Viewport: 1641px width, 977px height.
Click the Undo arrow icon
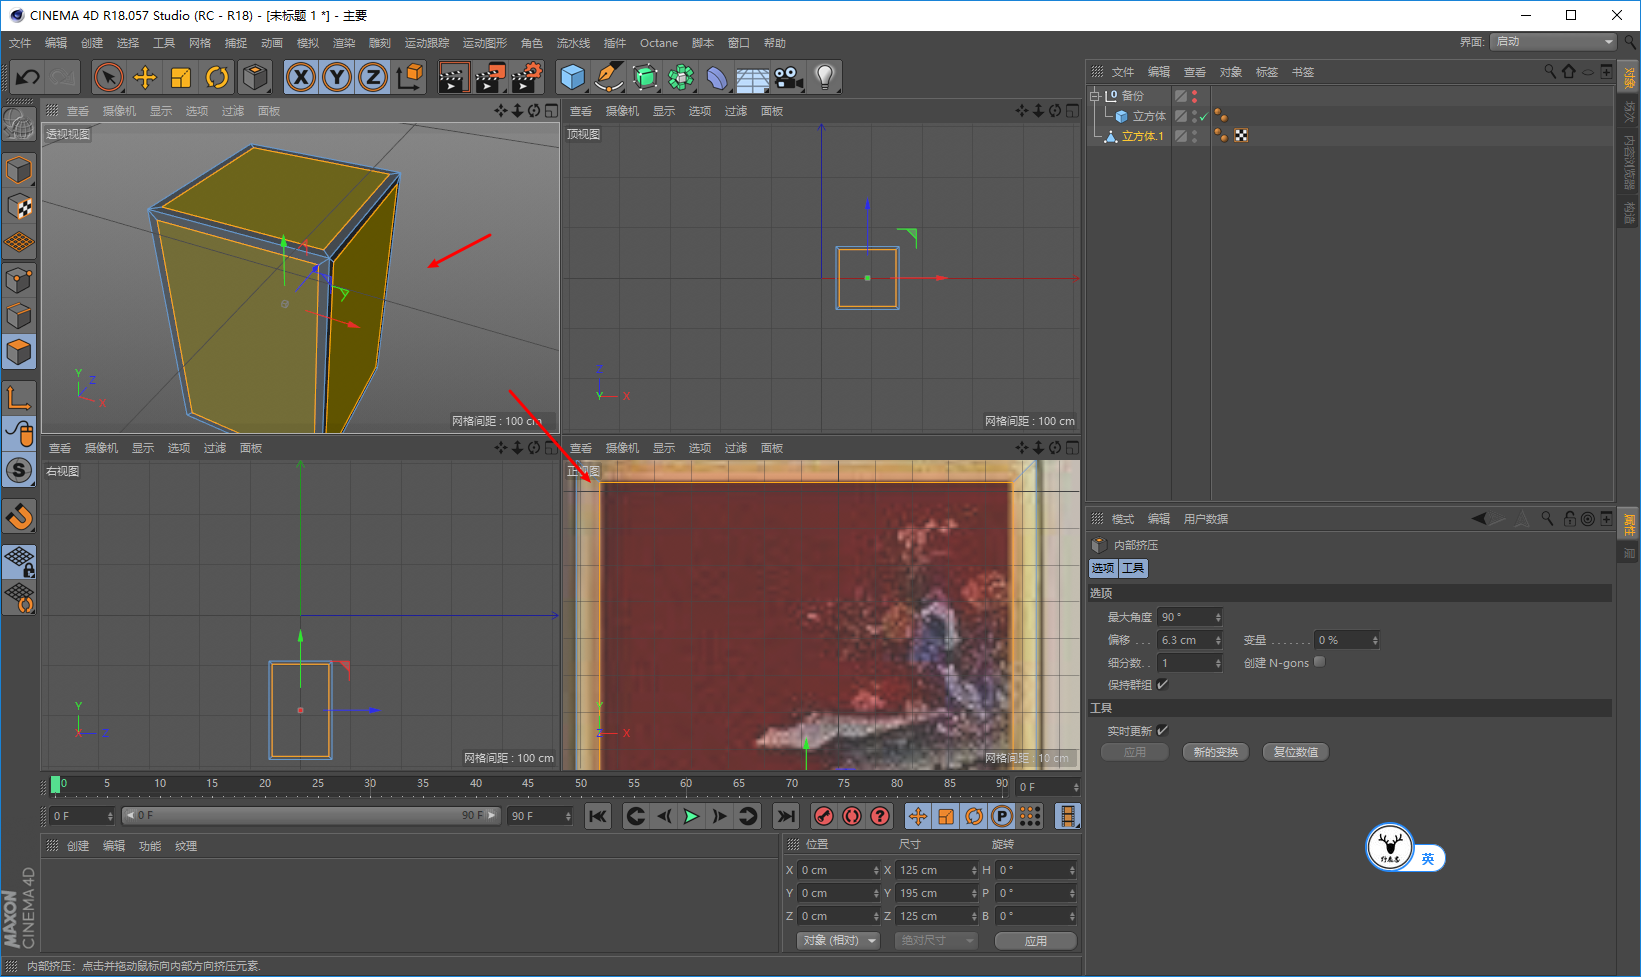28,77
